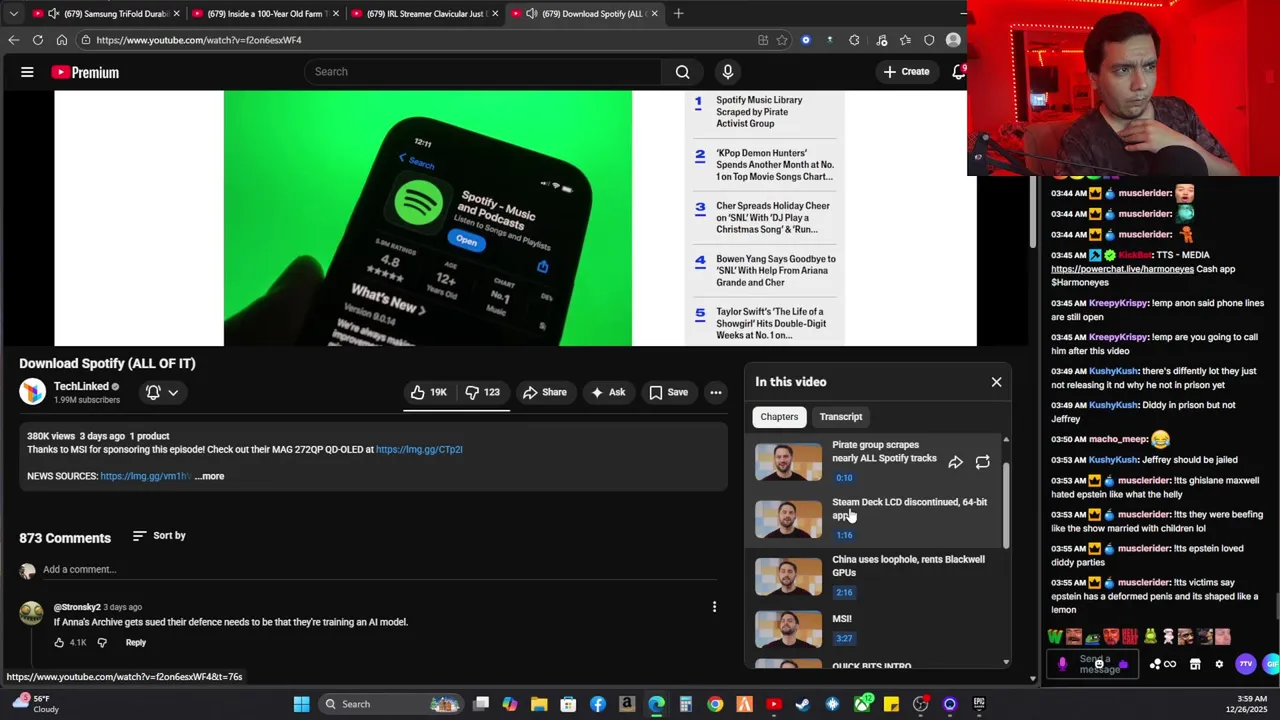
Task: Like the video with thumbs up
Action: 428,392
